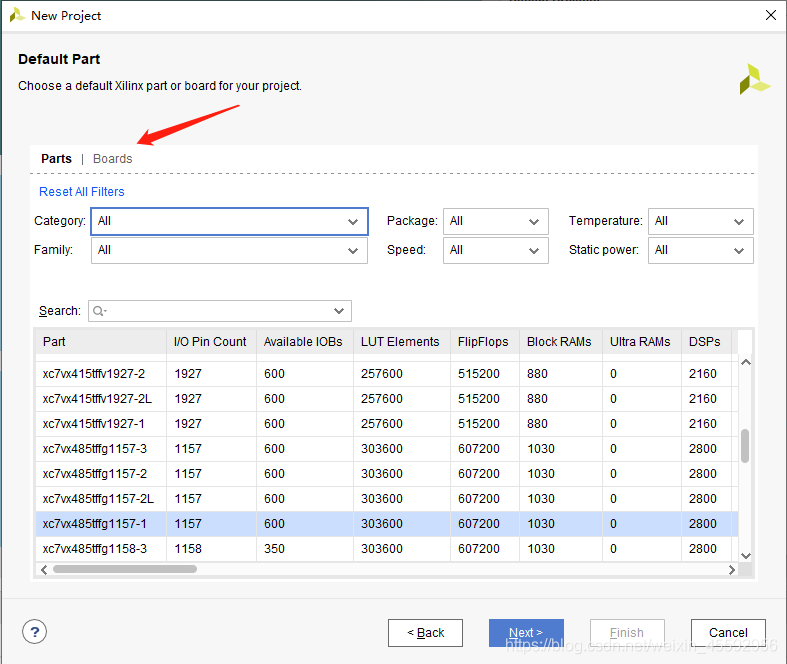Expand the Temperature dropdown
The image size is (787, 664).
(x=701, y=221)
